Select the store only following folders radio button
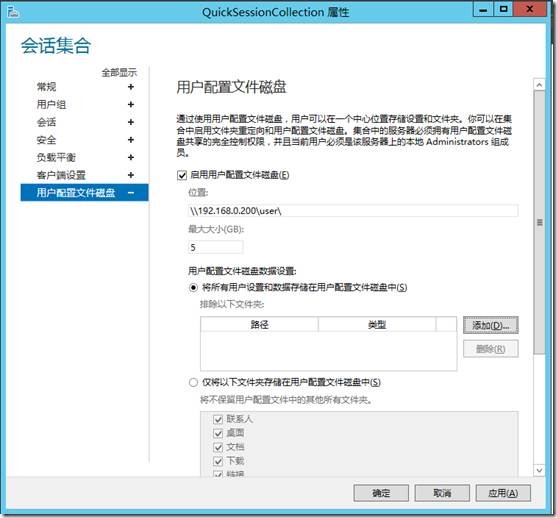Screen dimensions: 557x518 coord(193,383)
